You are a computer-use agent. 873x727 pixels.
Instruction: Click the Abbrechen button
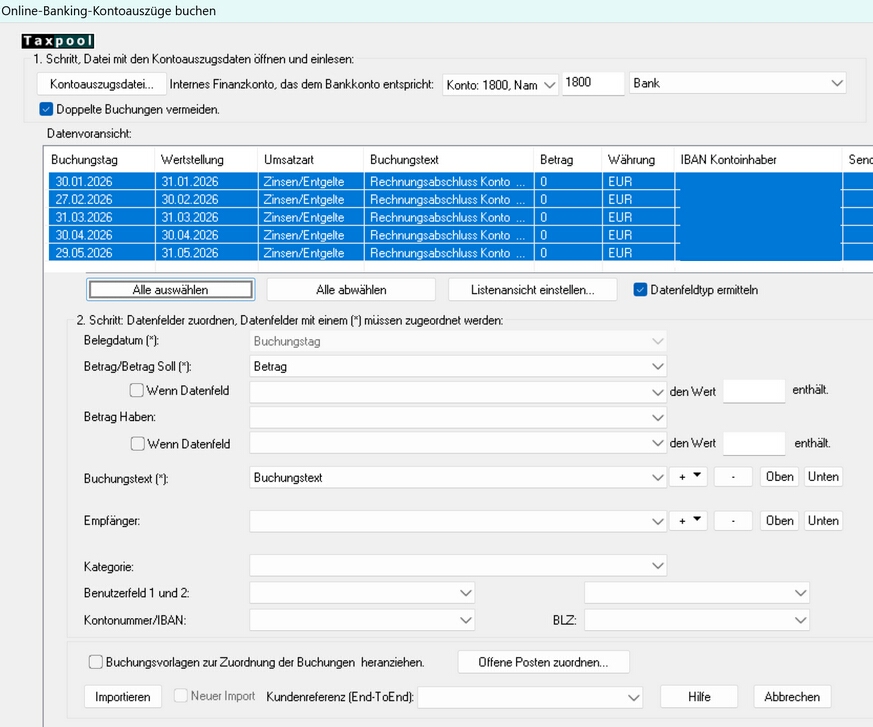point(792,696)
